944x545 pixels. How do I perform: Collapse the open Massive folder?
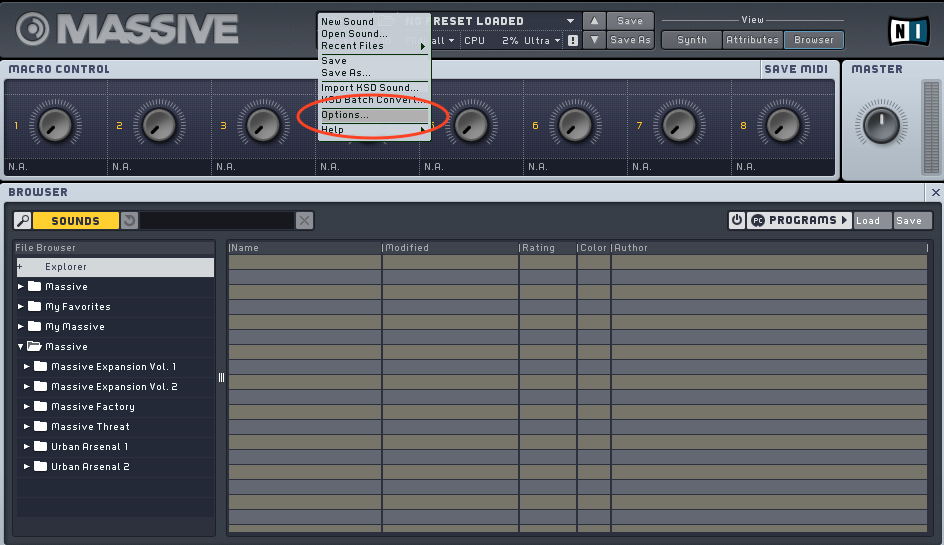21,347
